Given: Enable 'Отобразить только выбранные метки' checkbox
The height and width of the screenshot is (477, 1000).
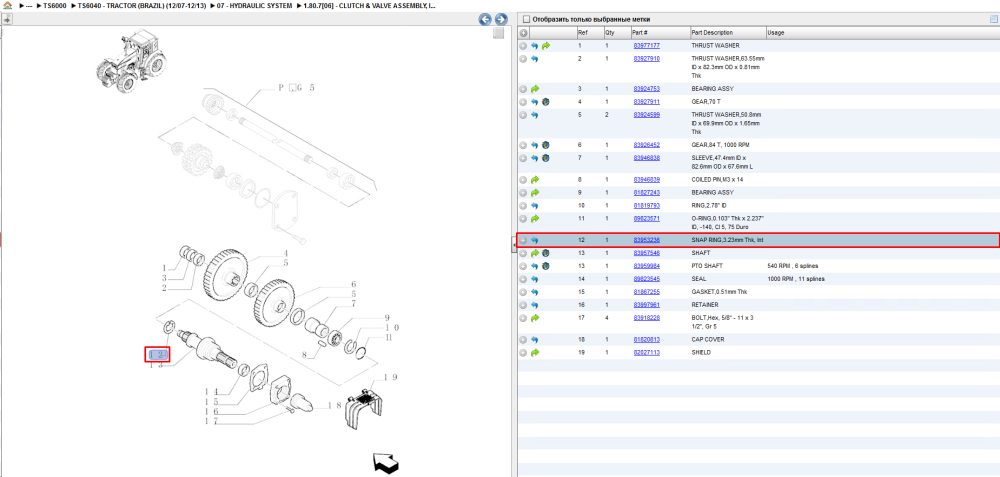Looking at the screenshot, I should pos(526,19).
